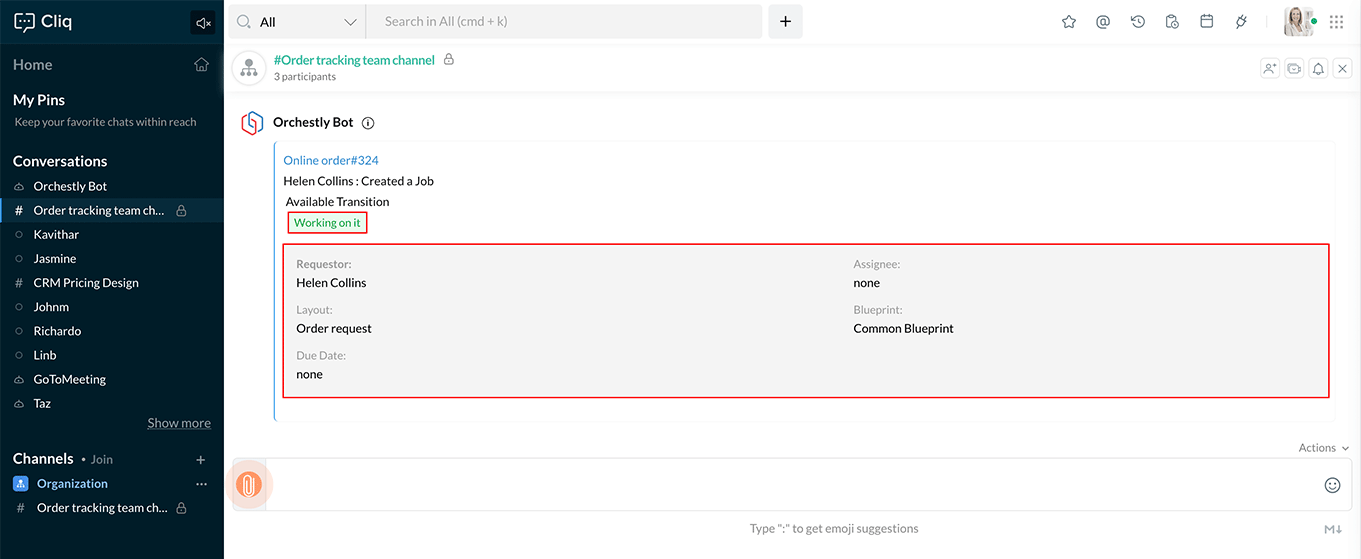Click the Home icon in sidebar
This screenshot has width=1361, height=559.
(x=202, y=65)
